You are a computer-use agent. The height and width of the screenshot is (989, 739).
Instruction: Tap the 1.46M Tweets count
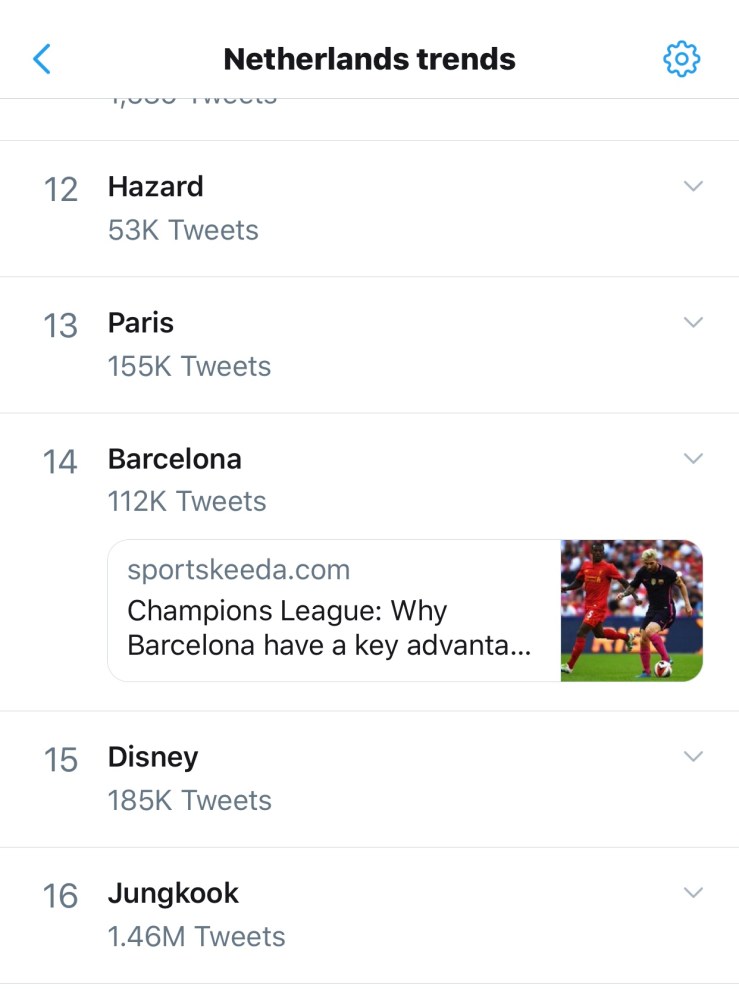pos(196,937)
